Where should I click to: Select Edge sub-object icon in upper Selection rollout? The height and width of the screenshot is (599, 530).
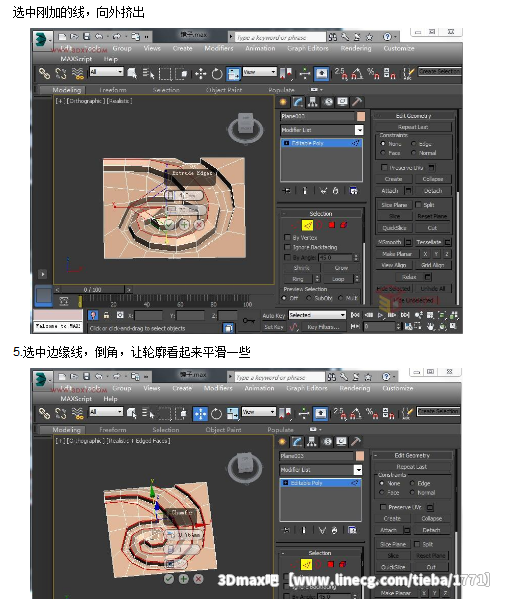(x=307, y=225)
